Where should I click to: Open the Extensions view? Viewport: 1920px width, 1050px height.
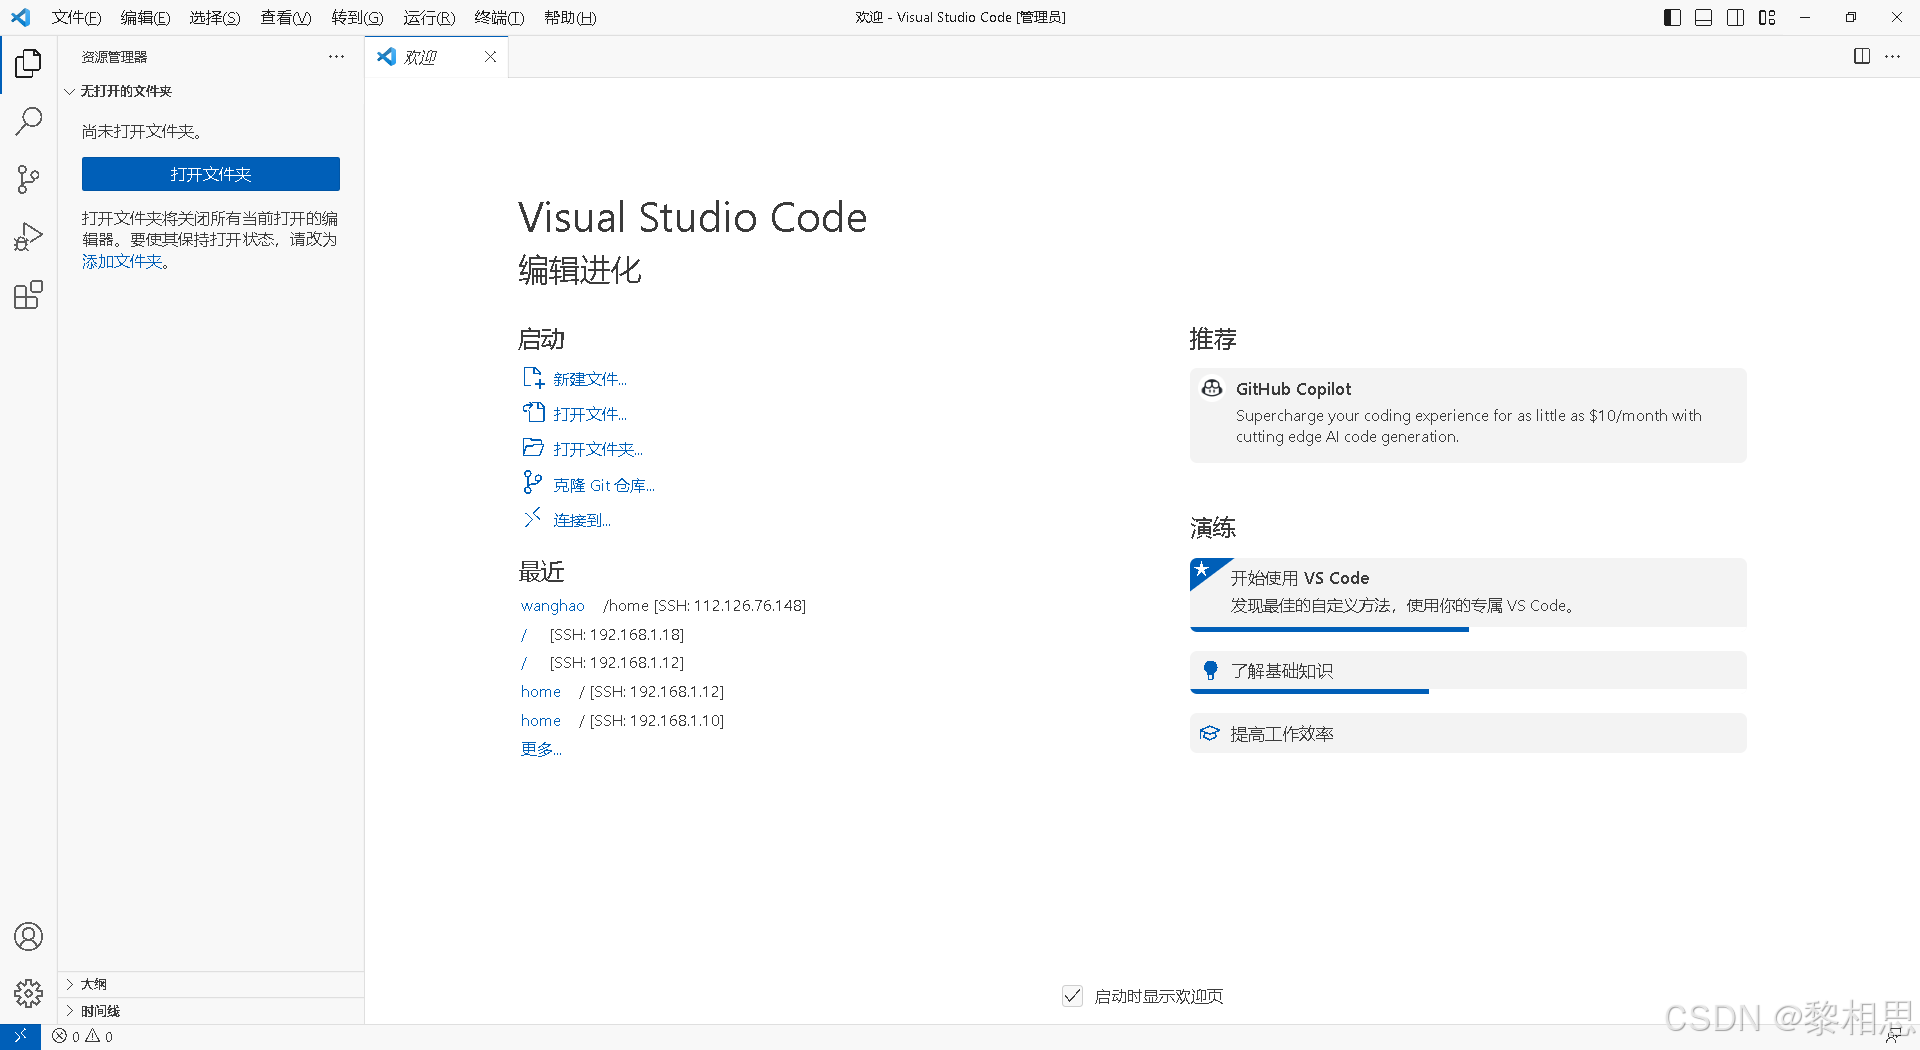click(28, 295)
